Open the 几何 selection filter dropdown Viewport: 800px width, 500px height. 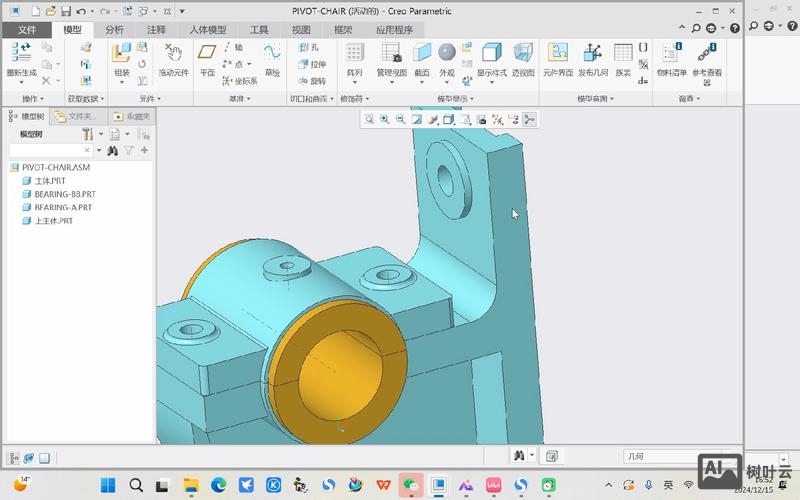tap(658, 455)
